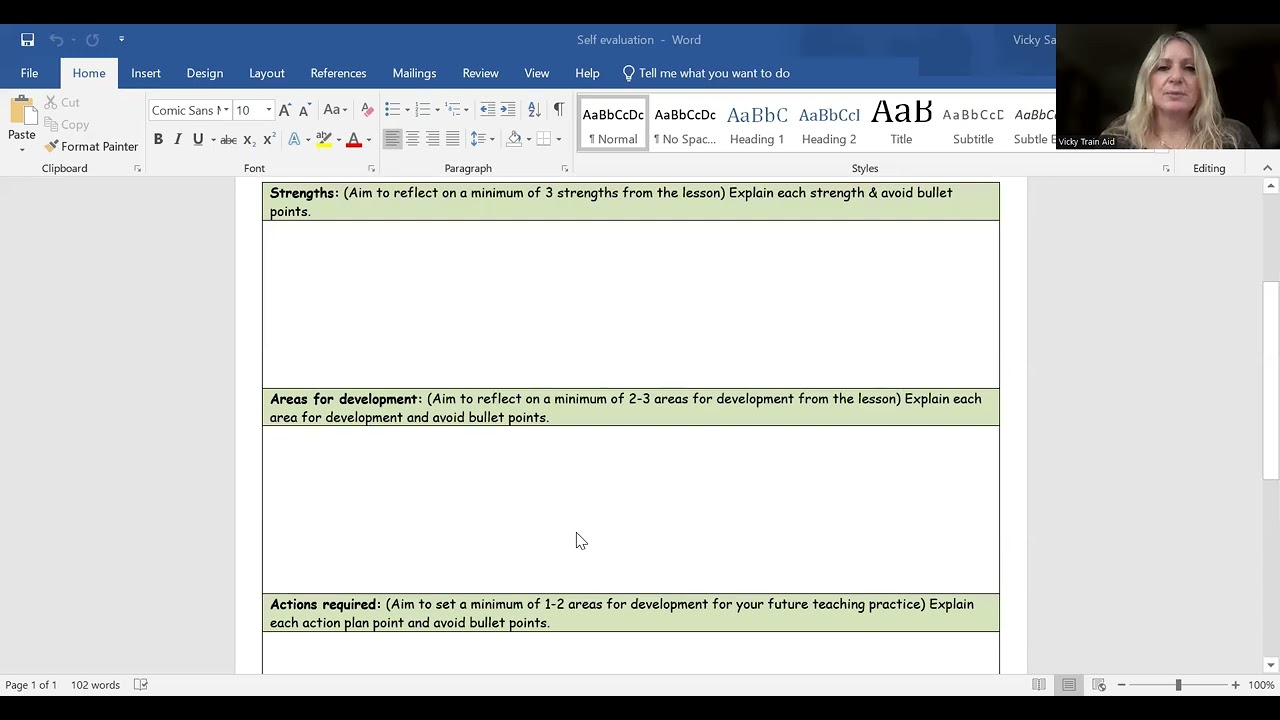Screen dimensions: 1280x720
Task: Increase font size with Grow Font
Action: [285, 110]
